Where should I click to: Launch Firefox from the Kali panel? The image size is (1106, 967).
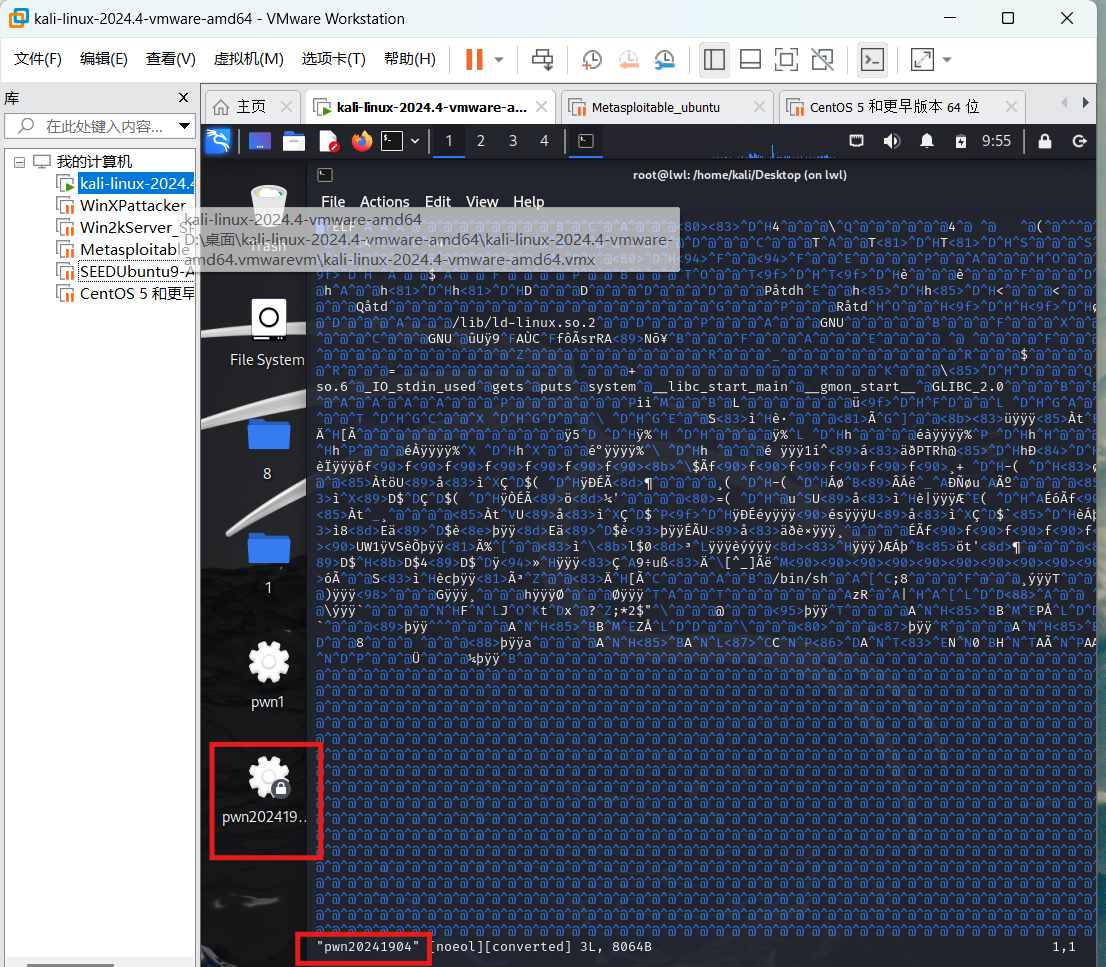362,141
